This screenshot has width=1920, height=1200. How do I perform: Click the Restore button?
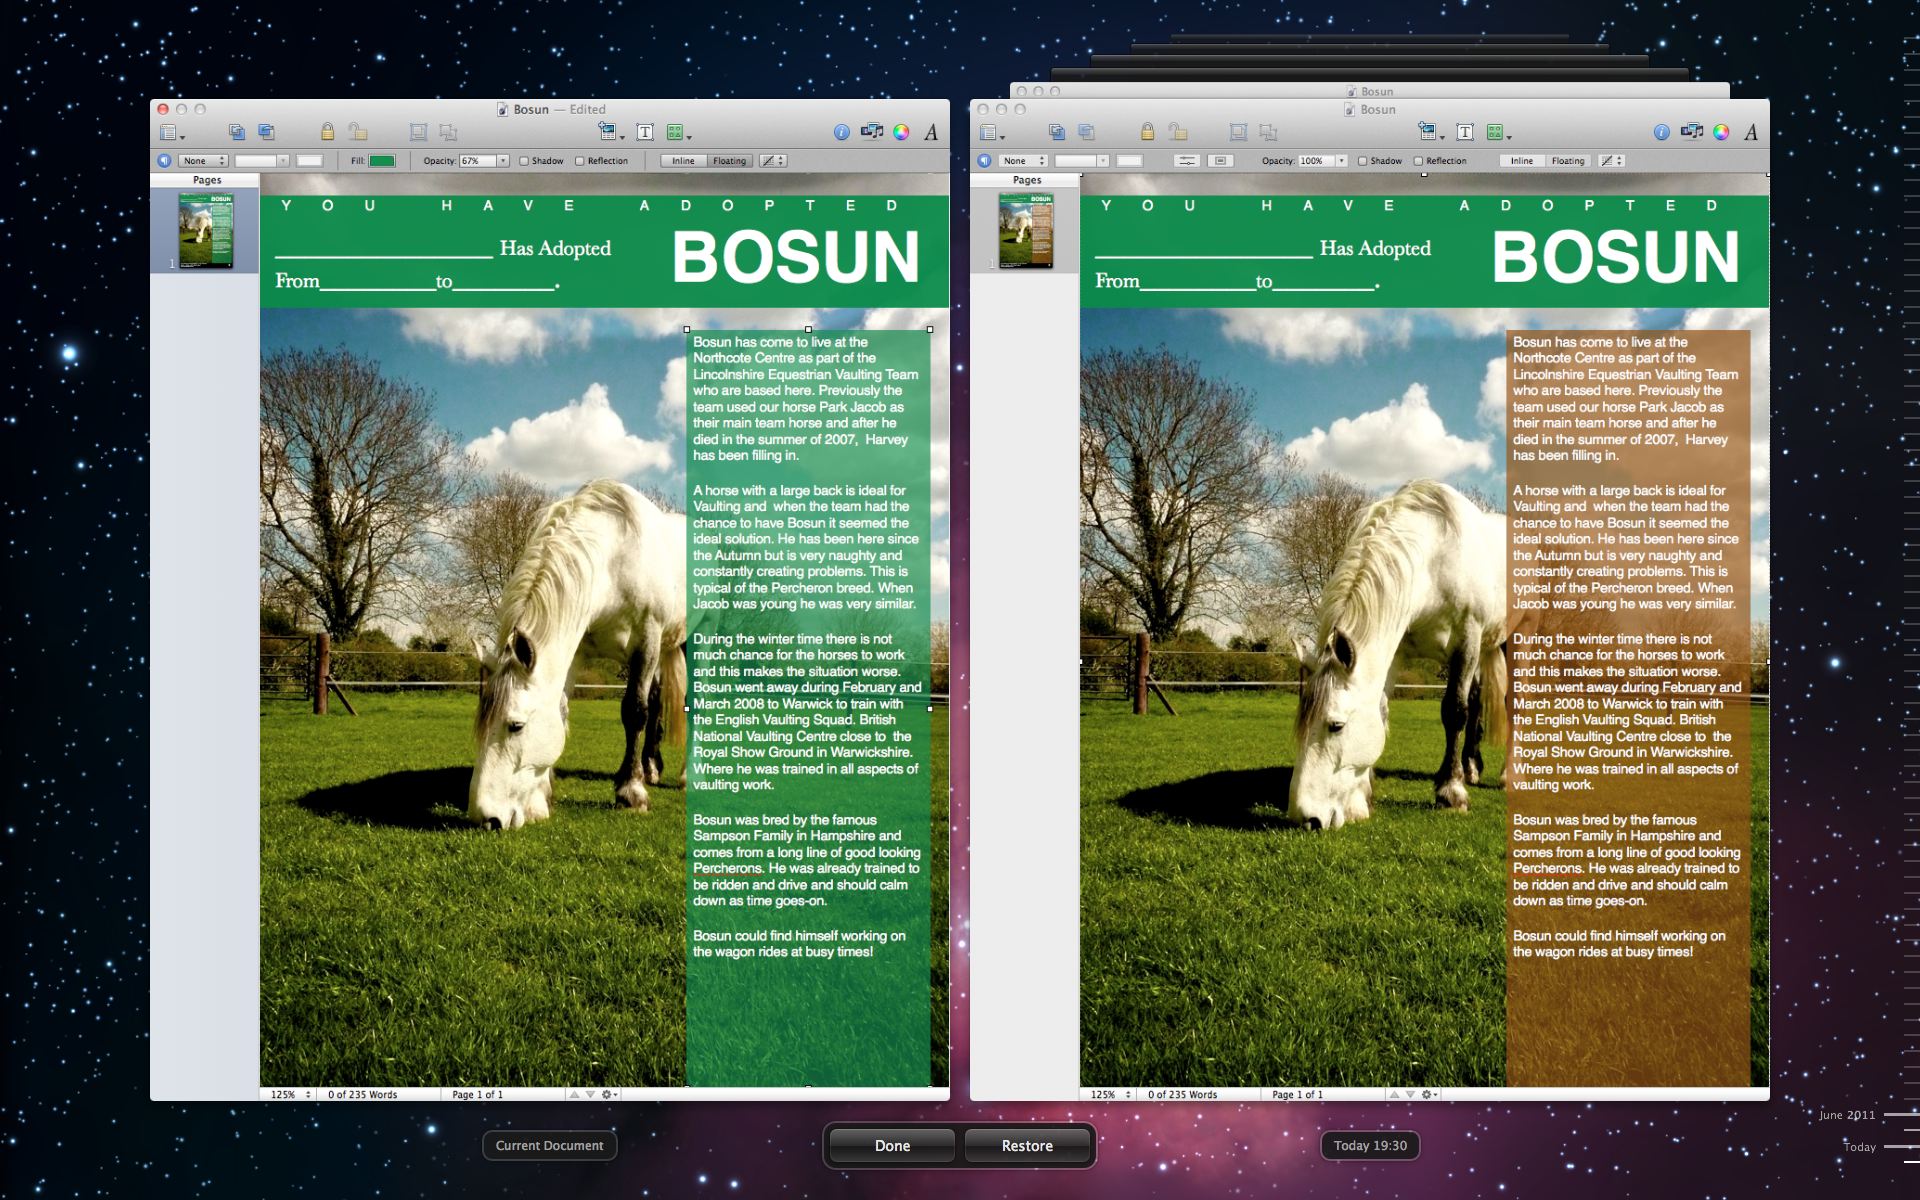click(1027, 1146)
